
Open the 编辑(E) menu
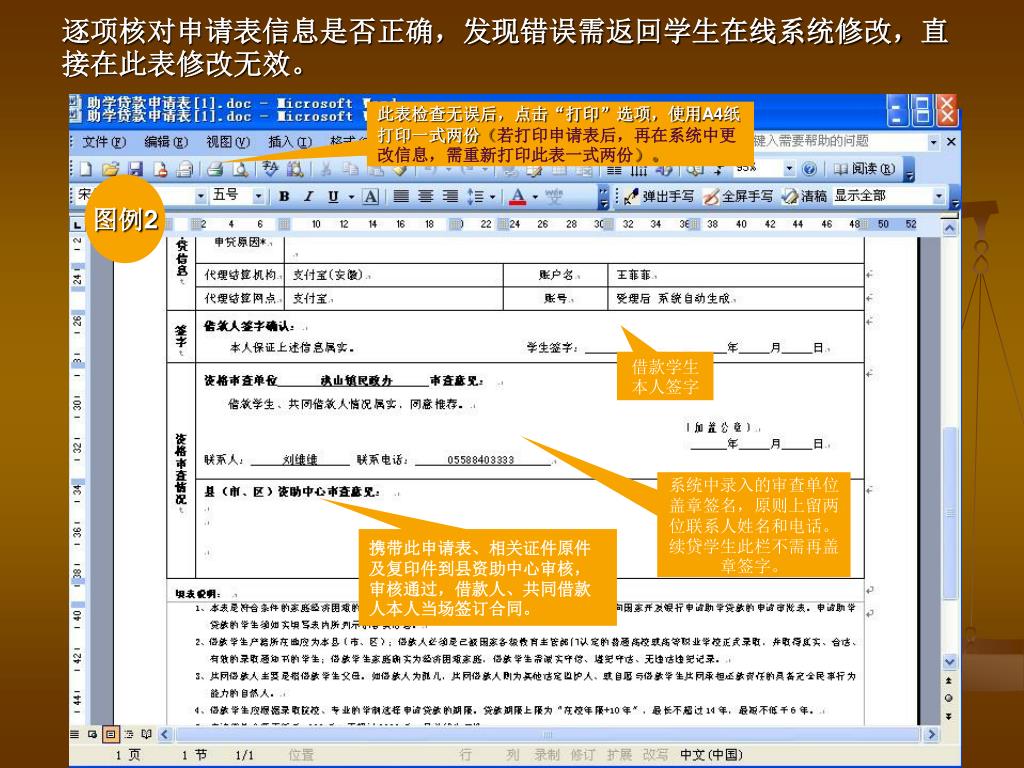[166, 142]
